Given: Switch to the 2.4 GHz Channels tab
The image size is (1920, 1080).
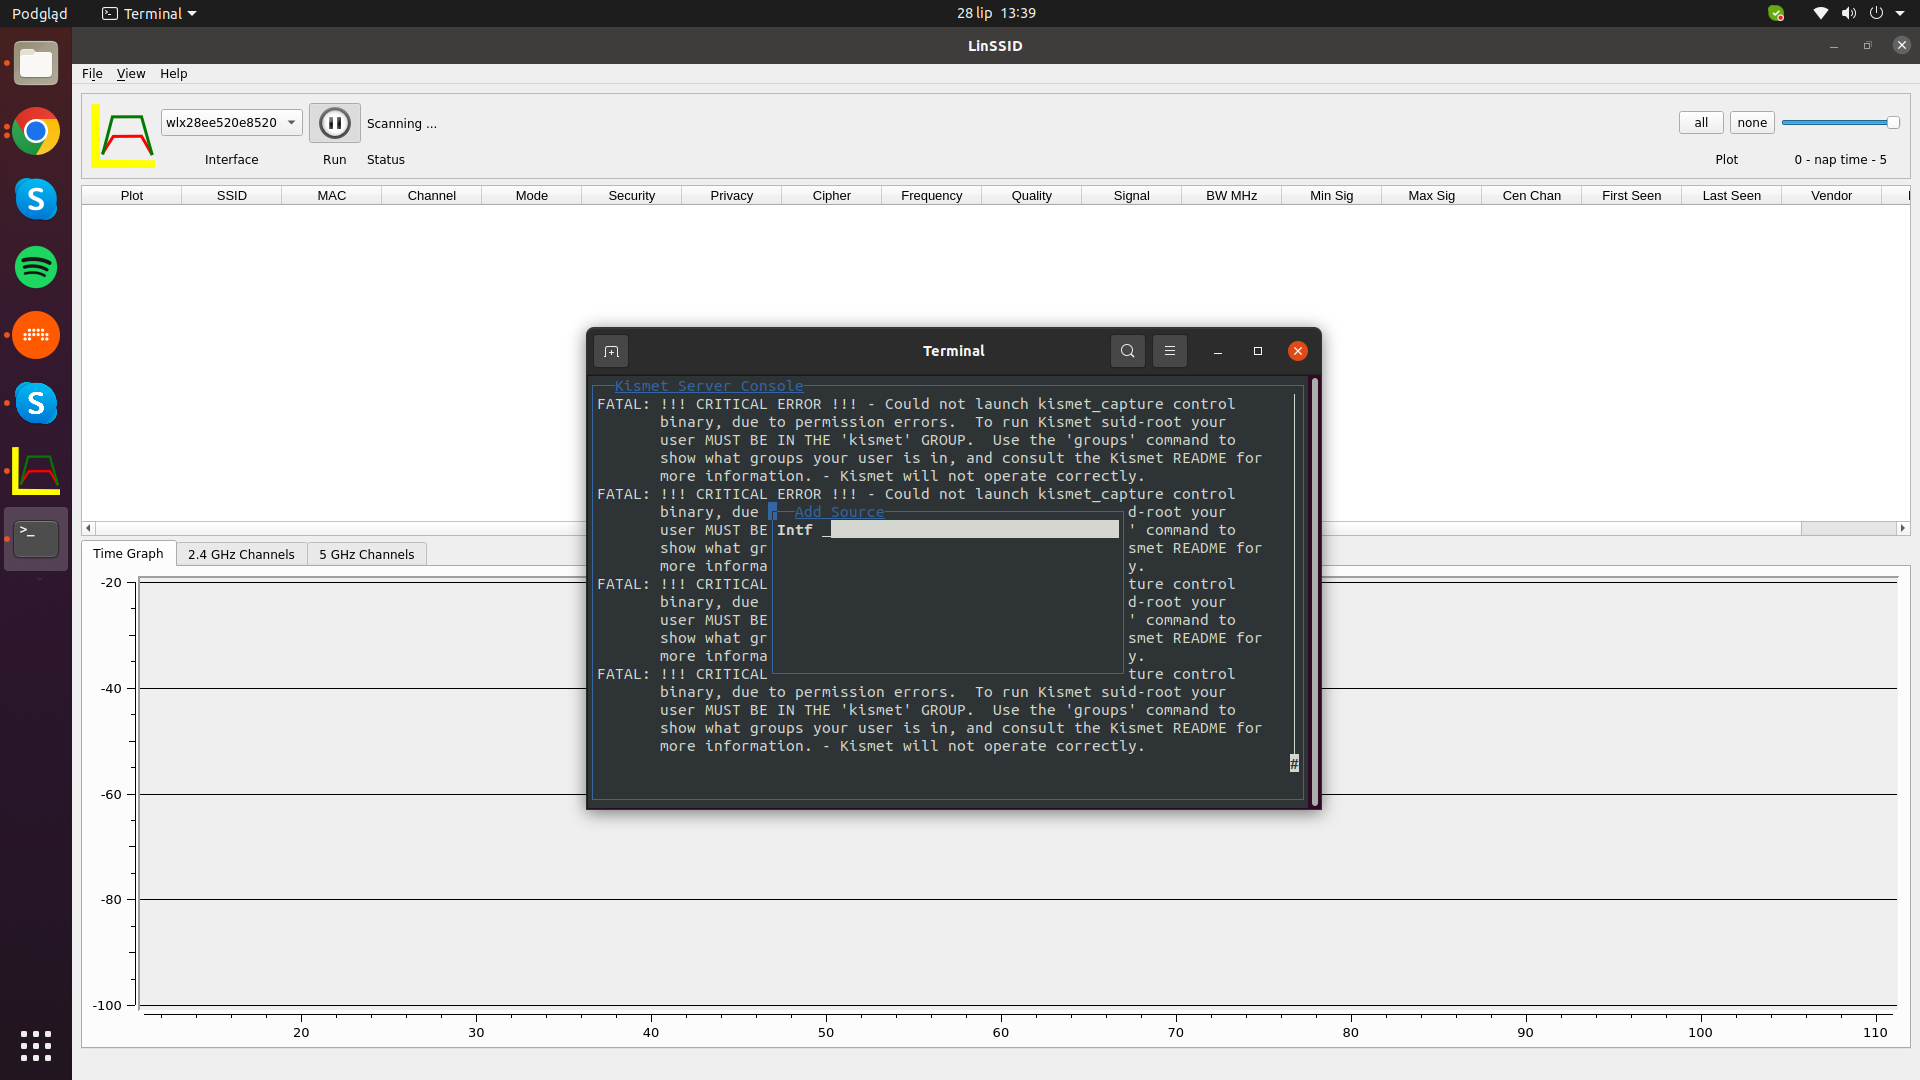Looking at the screenshot, I should (241, 554).
